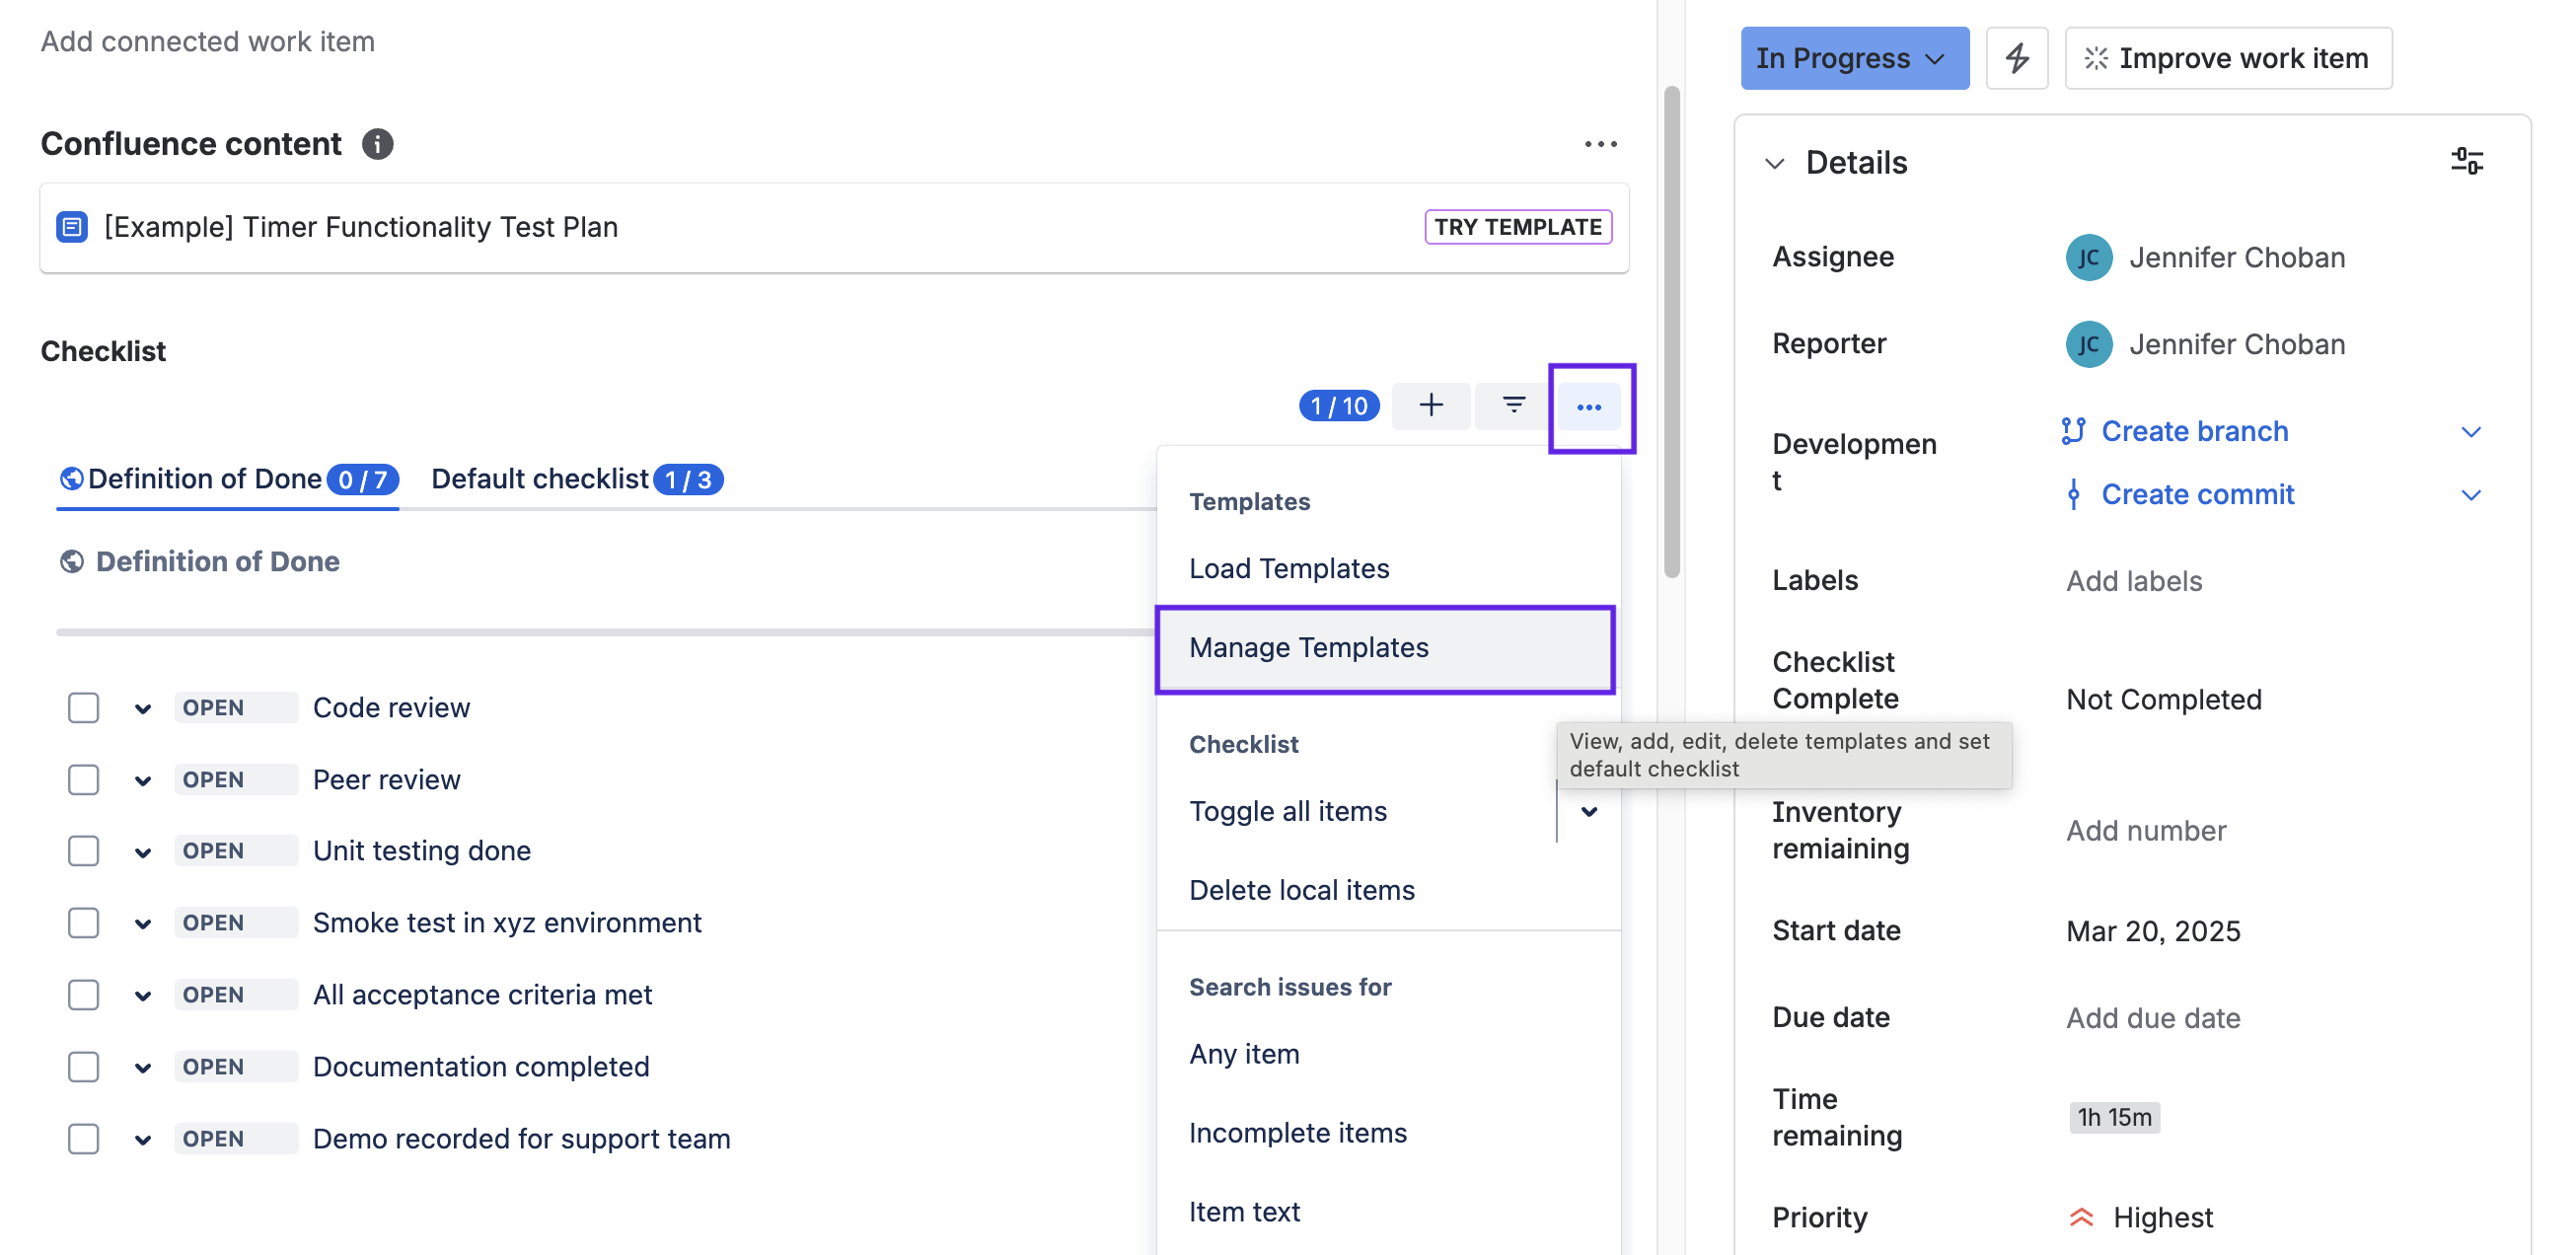This screenshot has height=1255, width=2576.
Task: Expand the Toggle all items arrow
Action: point(1589,811)
